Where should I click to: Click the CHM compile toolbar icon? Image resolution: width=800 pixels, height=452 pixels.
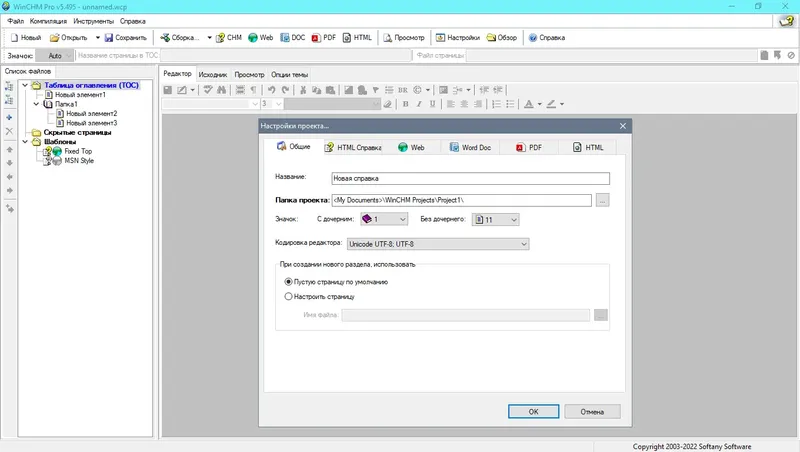click(x=220, y=38)
